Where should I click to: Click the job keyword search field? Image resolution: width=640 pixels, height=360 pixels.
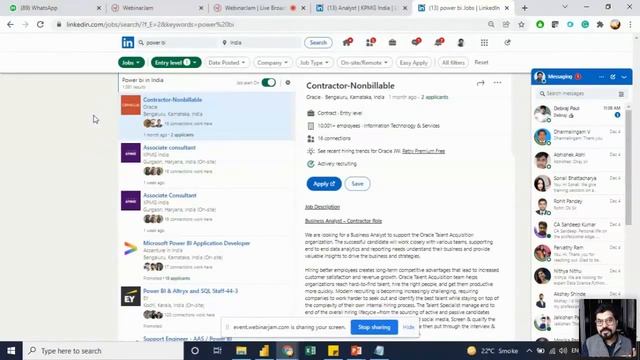pyautogui.click(x=178, y=42)
